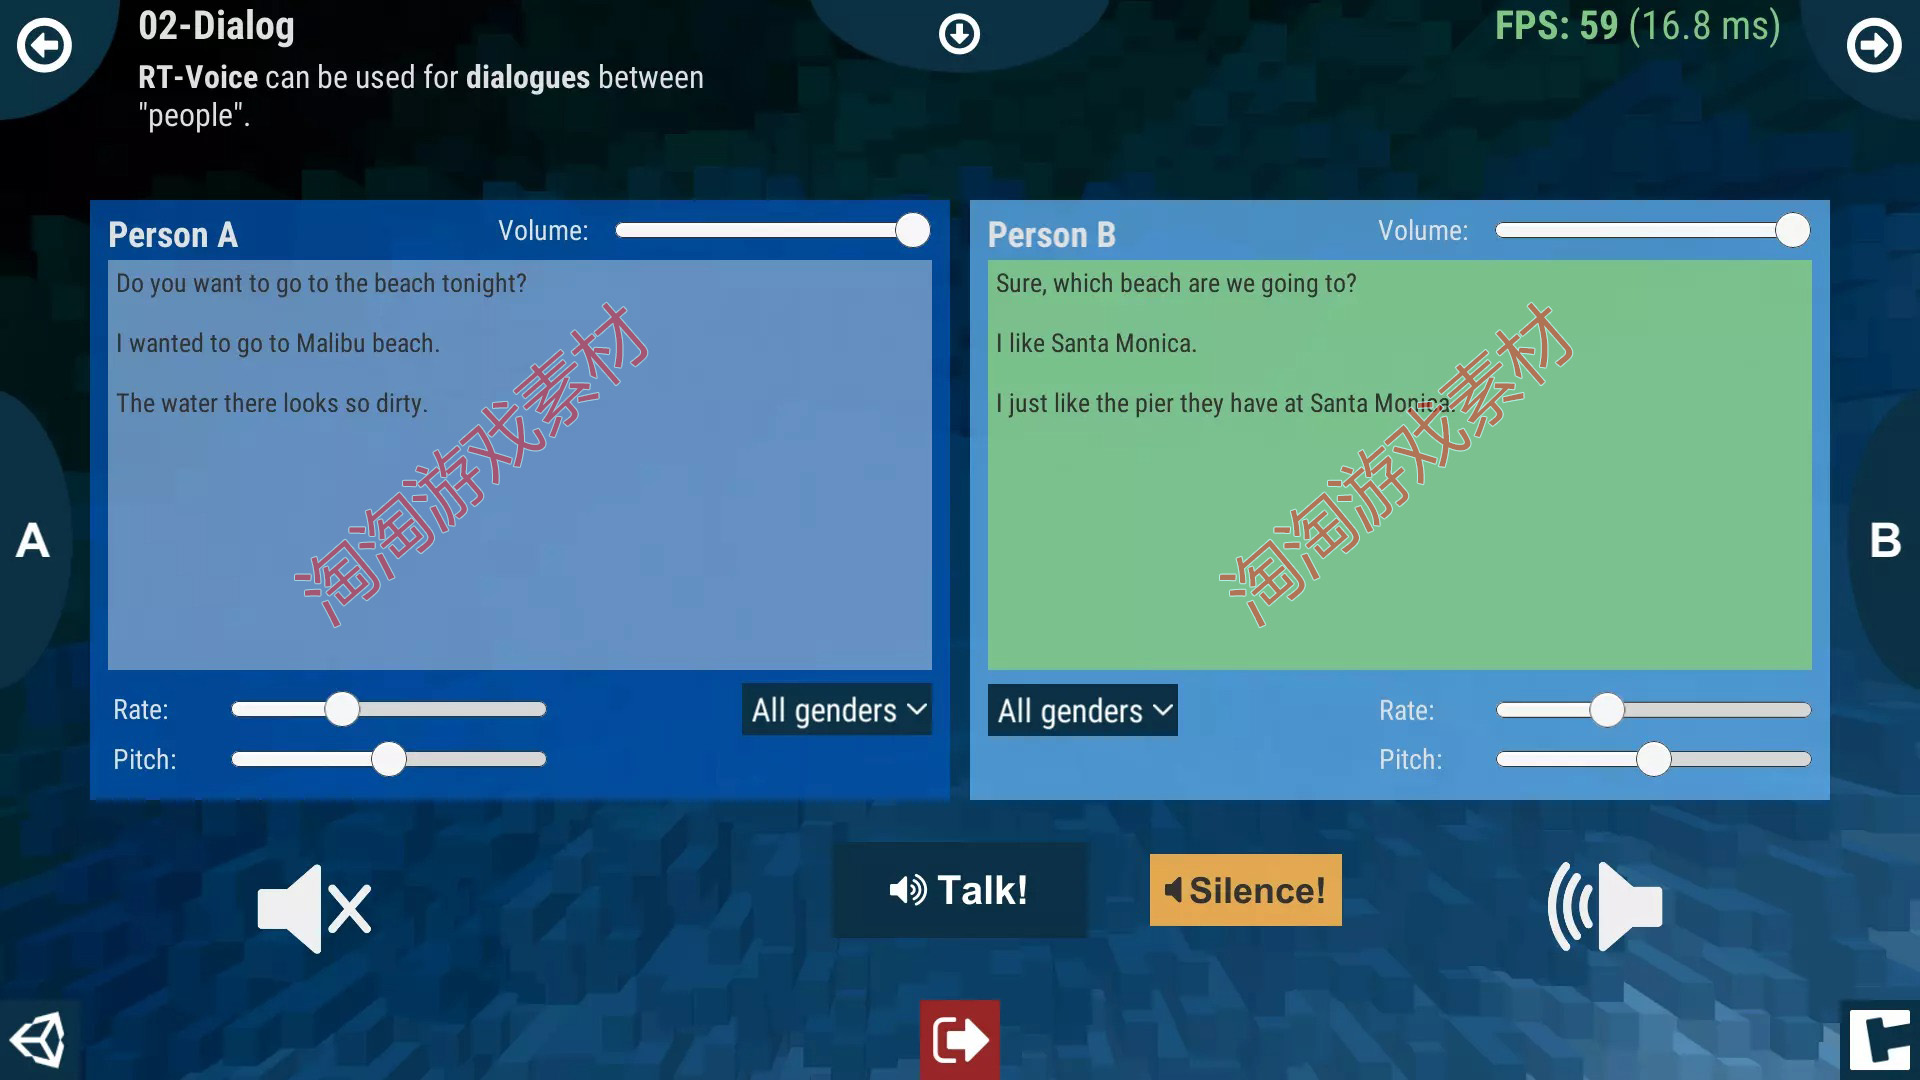The width and height of the screenshot is (1920, 1080).
Task: Expand Person B All Genders dropdown
Action: pyautogui.click(x=1081, y=708)
